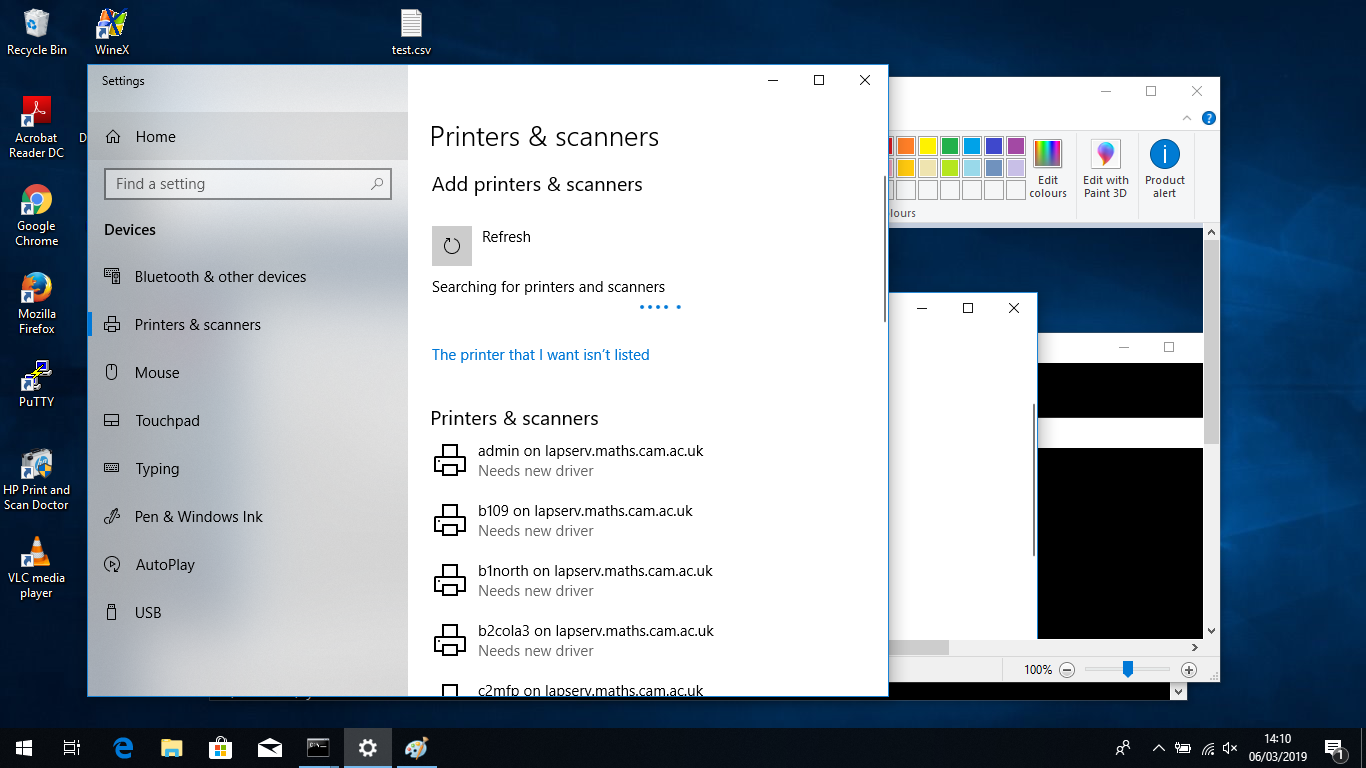
Task: Open Home in Settings sidebar
Action: click(155, 137)
